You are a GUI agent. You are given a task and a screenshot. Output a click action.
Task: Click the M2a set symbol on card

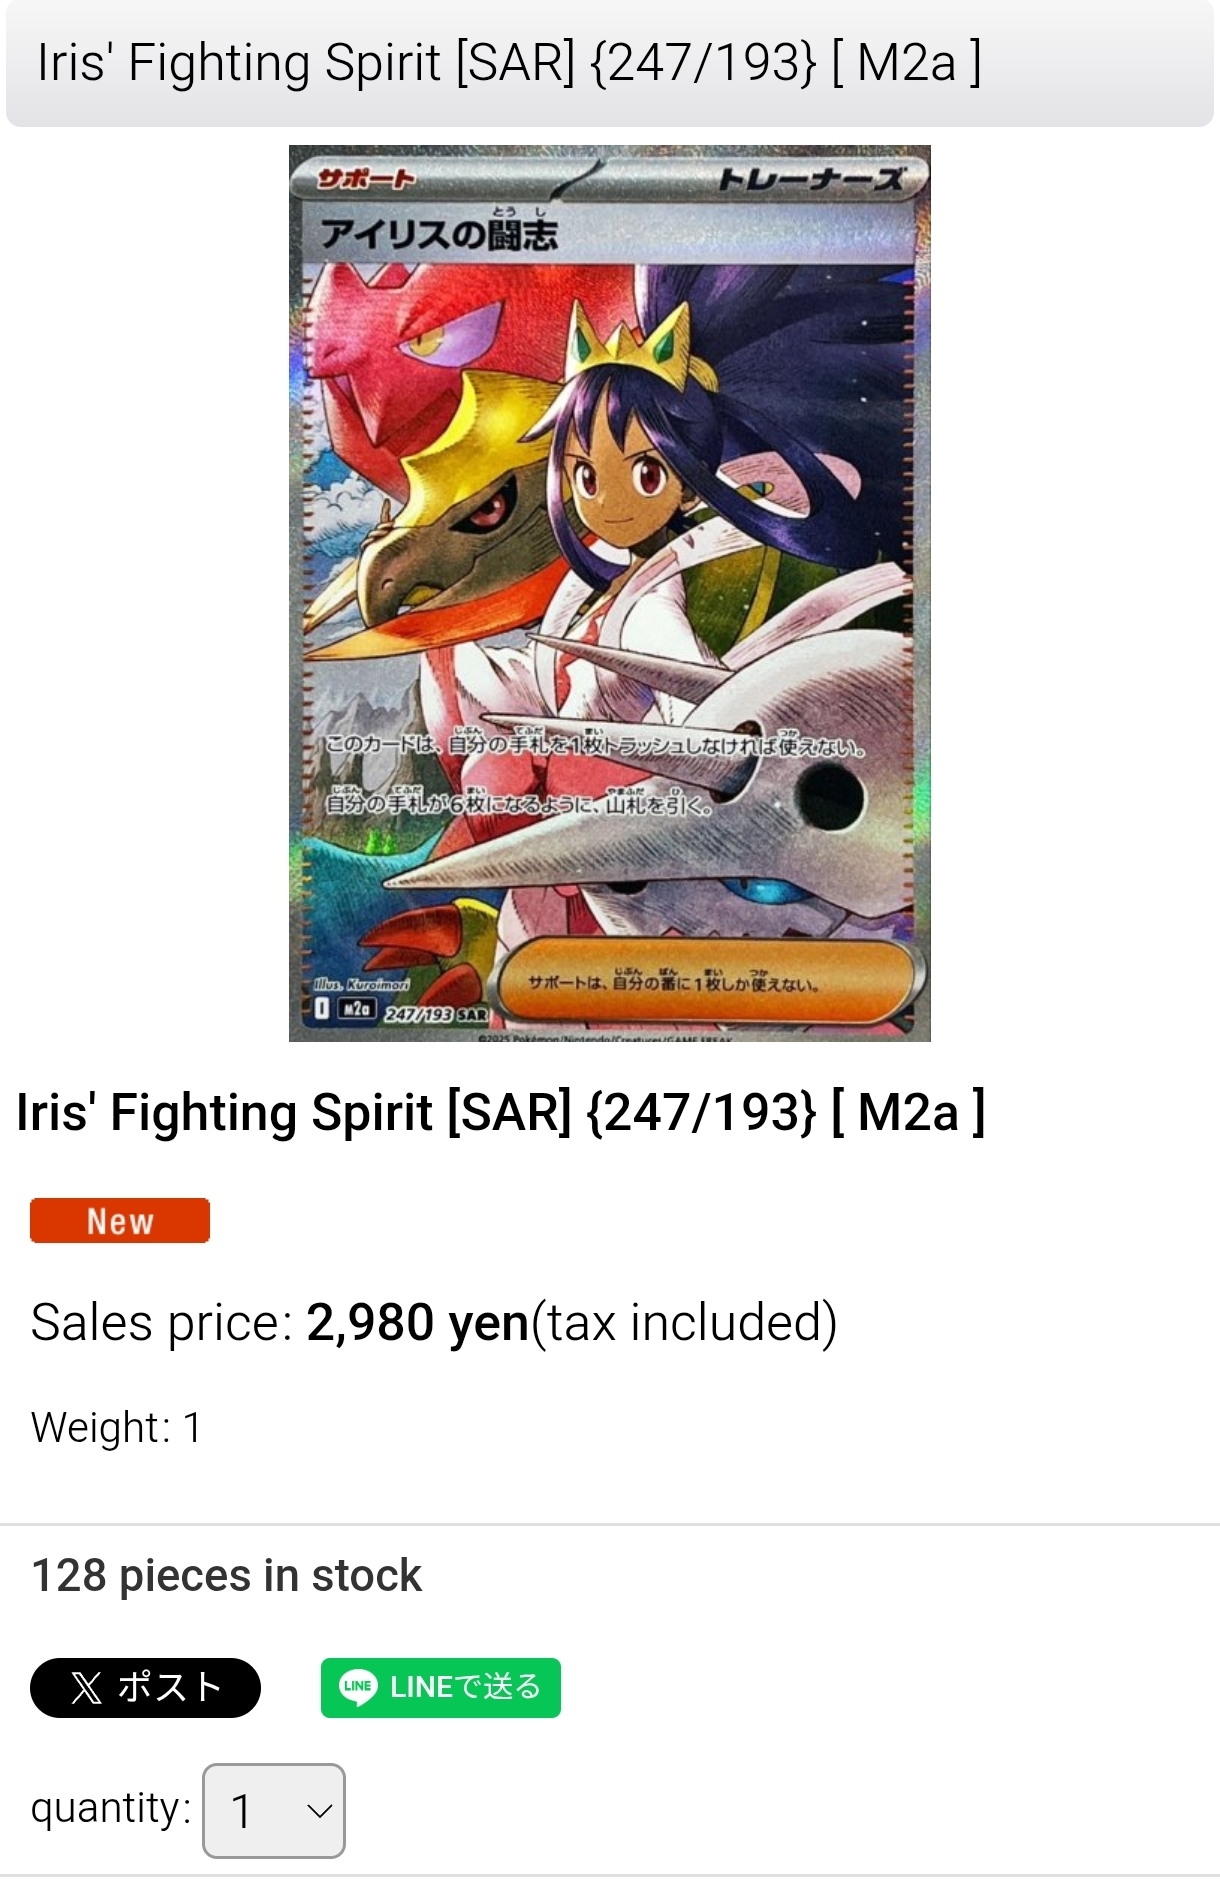[355, 1009]
